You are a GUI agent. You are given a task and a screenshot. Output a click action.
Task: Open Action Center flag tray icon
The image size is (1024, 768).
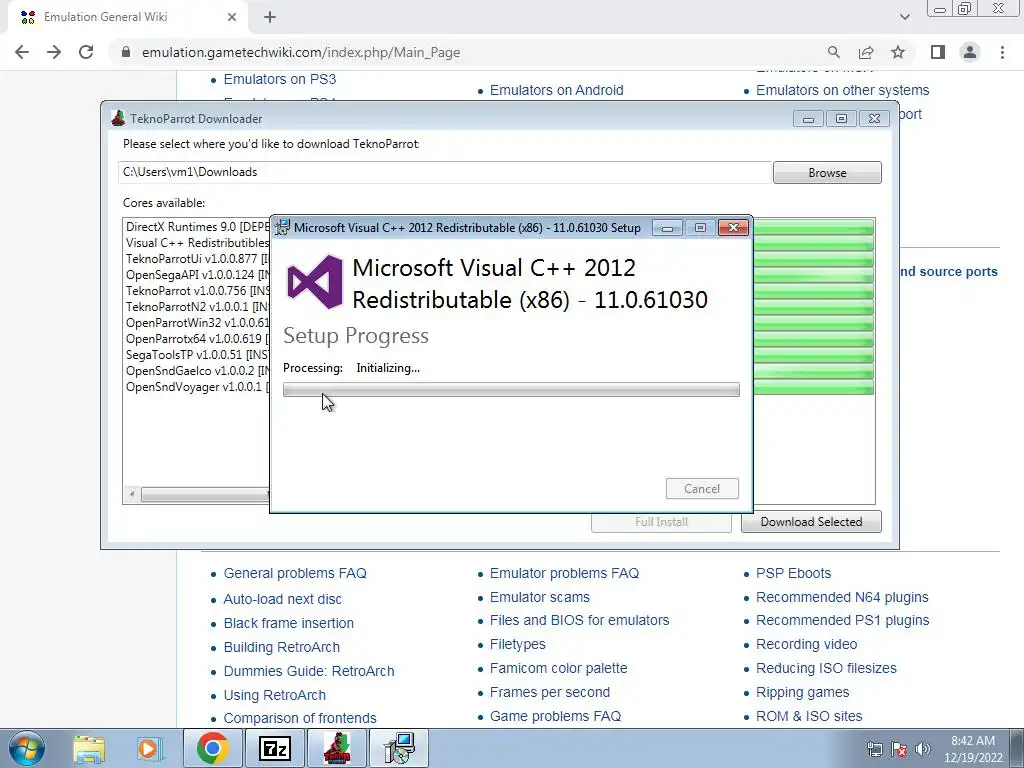899,749
